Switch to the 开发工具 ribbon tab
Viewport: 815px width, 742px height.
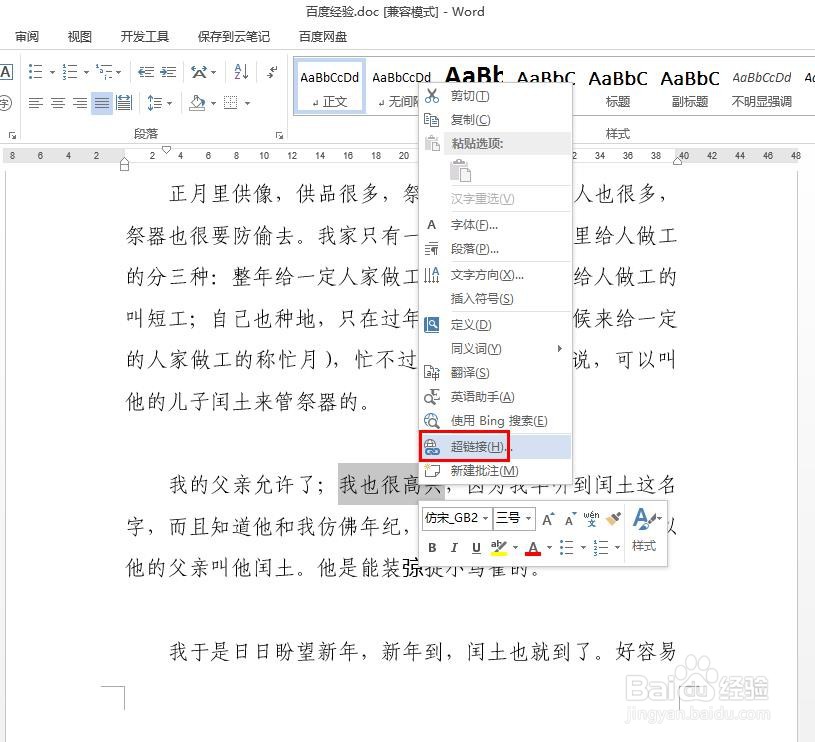pyautogui.click(x=144, y=36)
